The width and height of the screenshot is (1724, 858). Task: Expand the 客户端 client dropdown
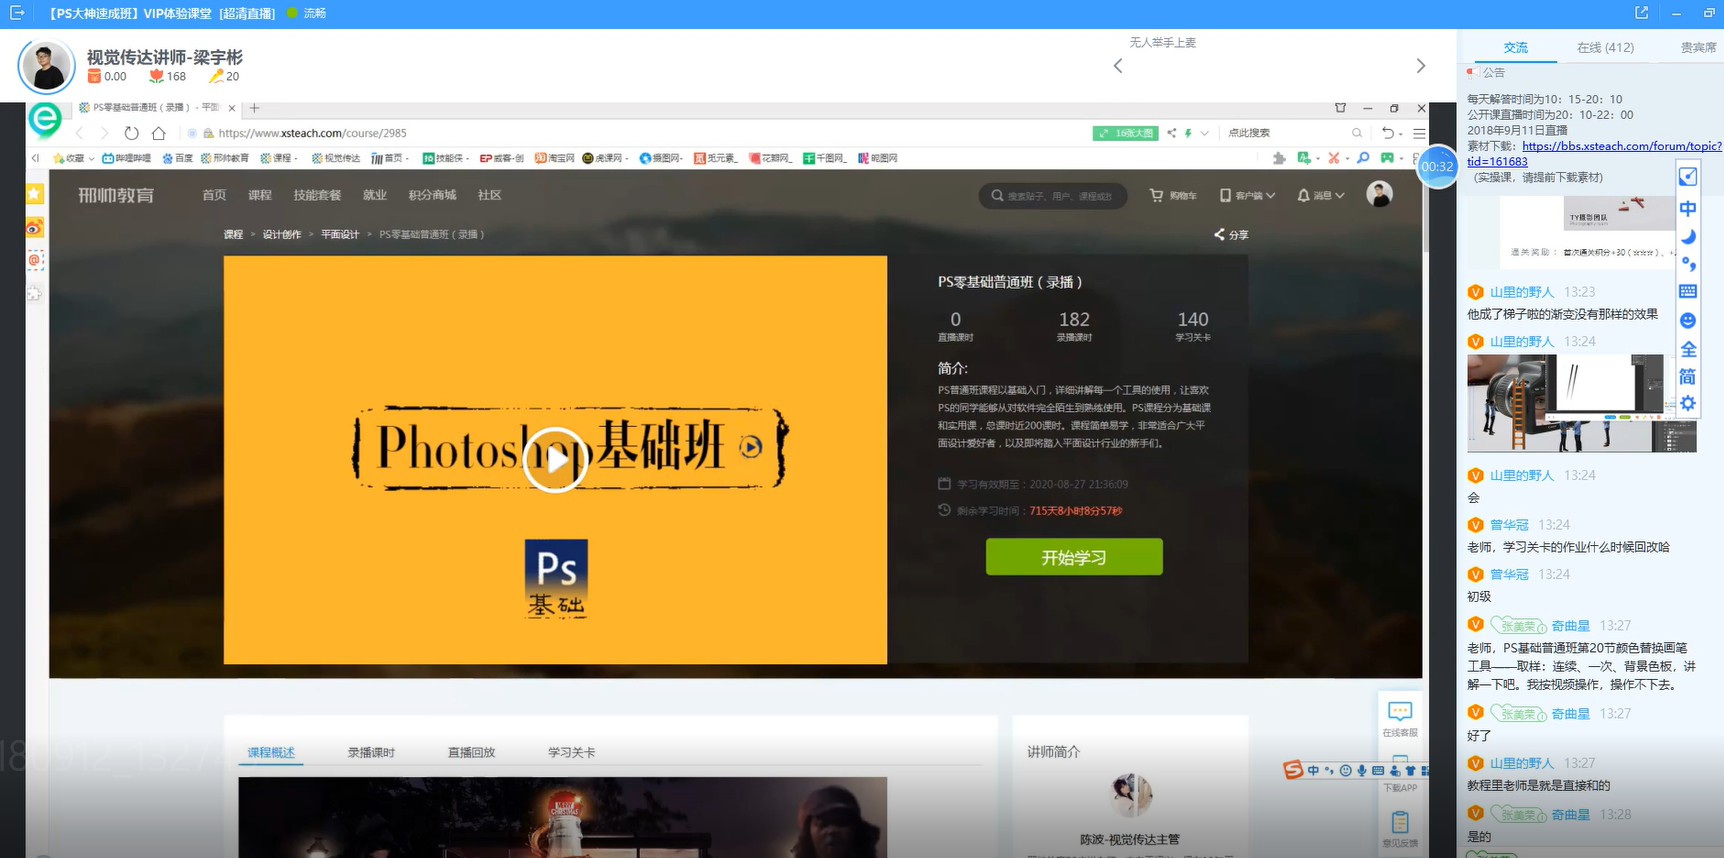coord(1270,196)
